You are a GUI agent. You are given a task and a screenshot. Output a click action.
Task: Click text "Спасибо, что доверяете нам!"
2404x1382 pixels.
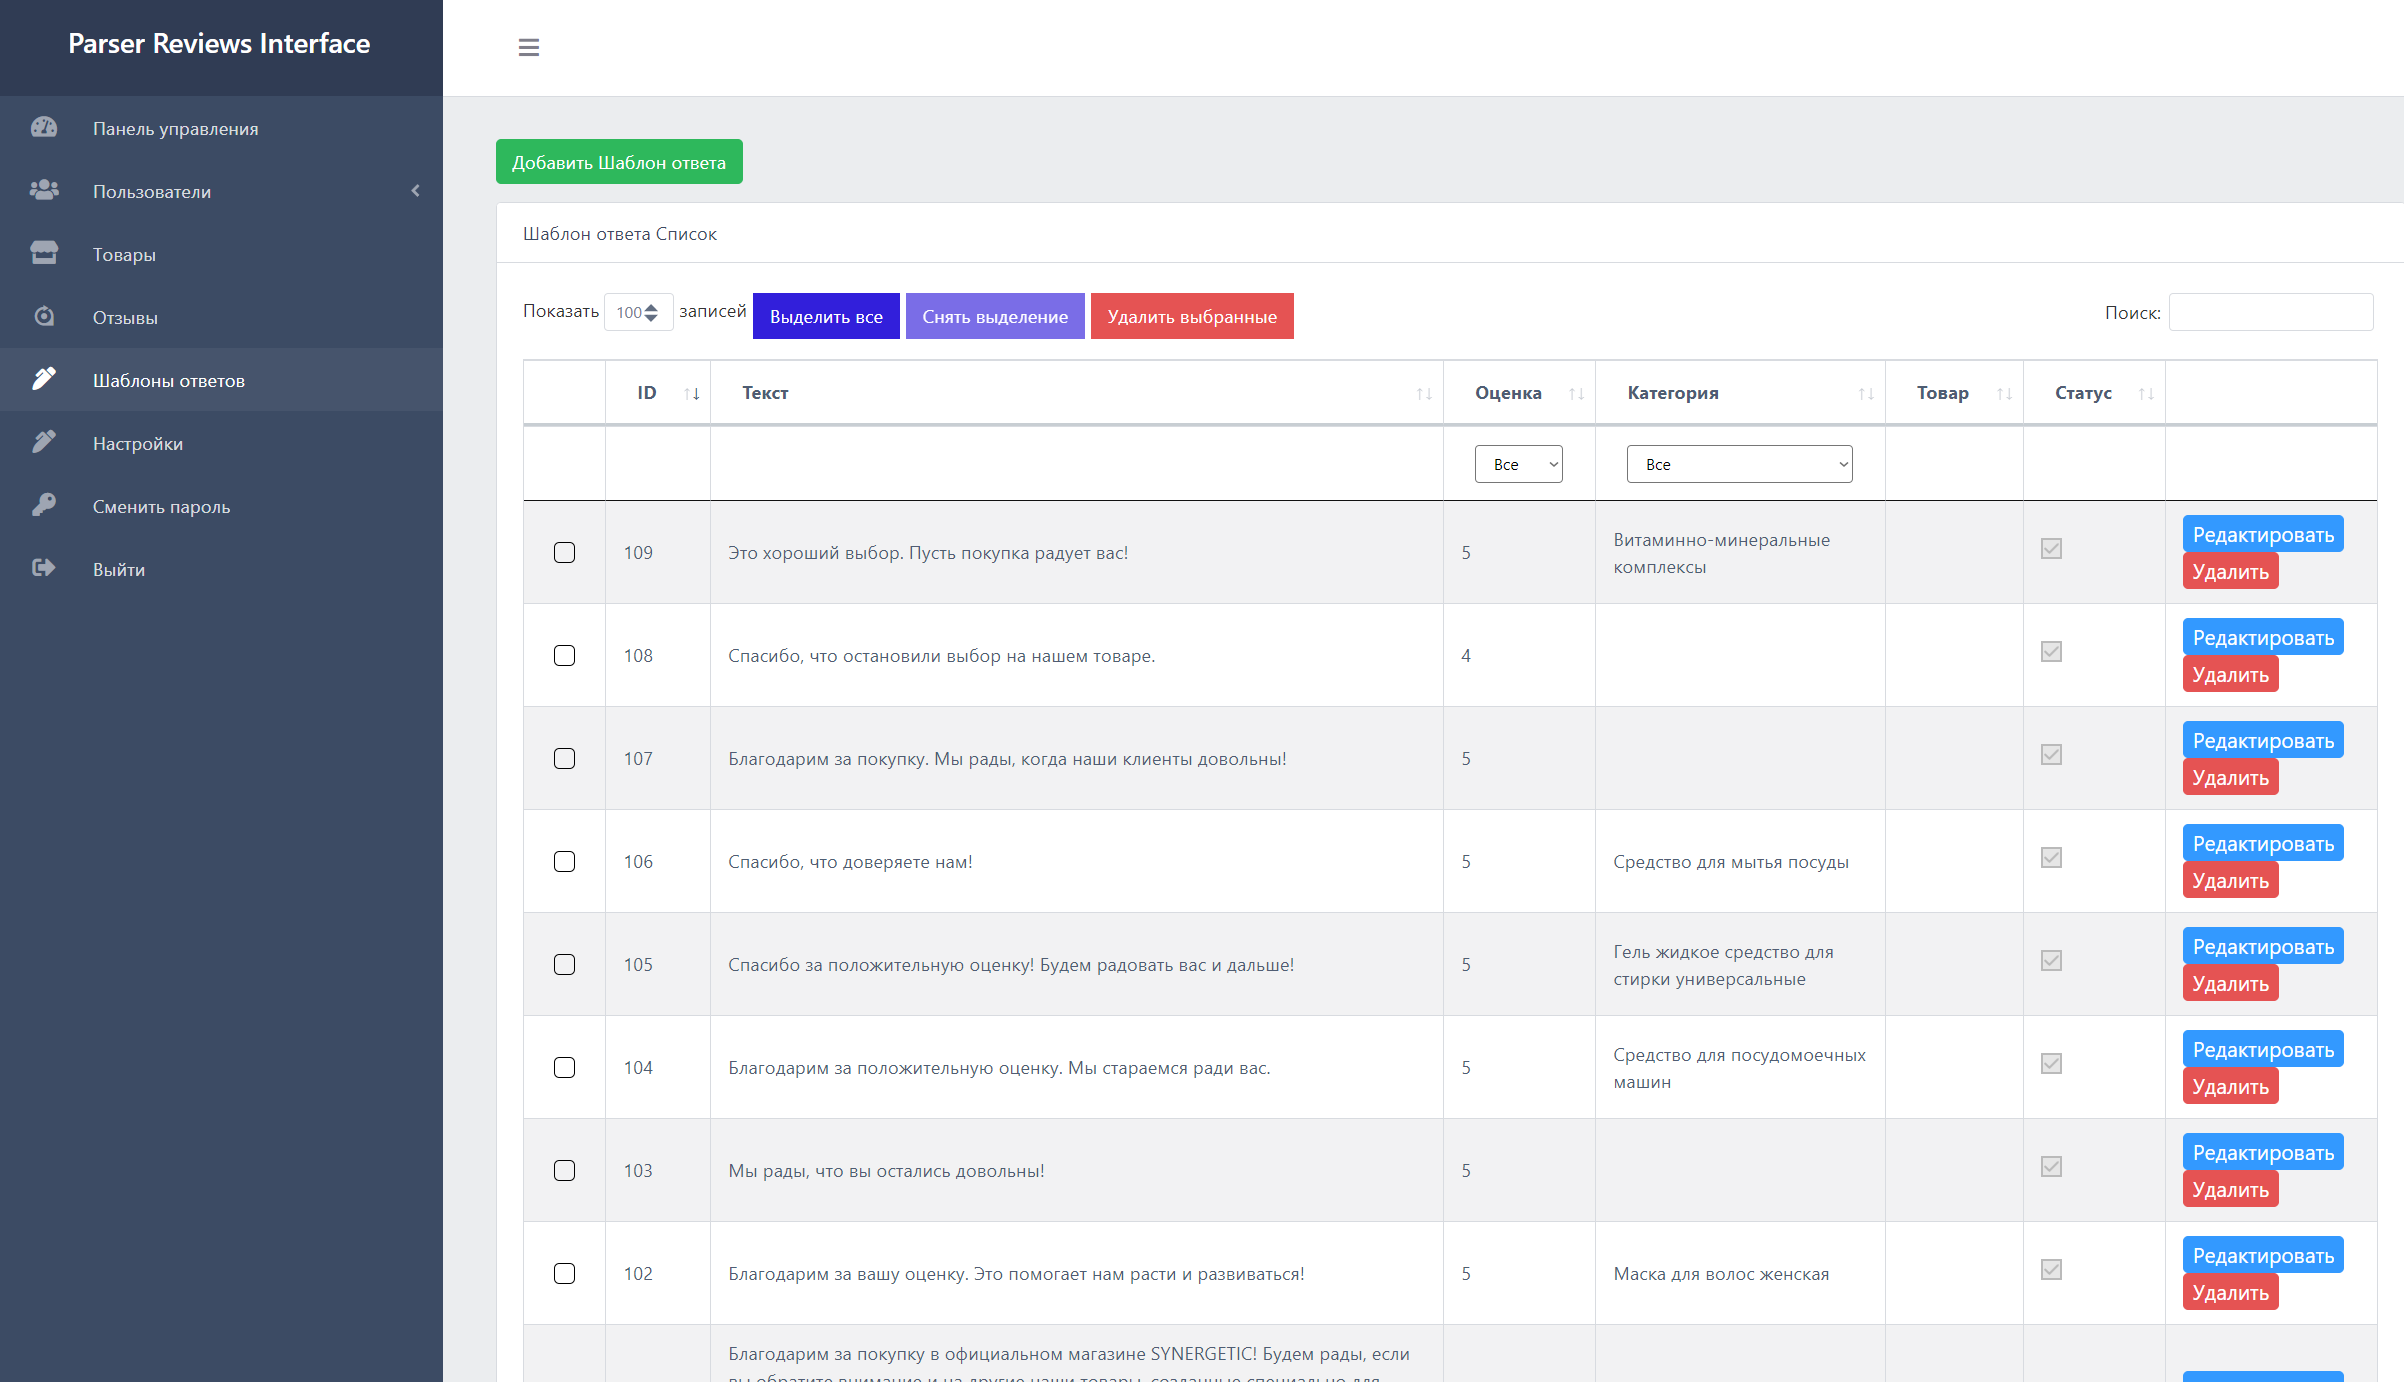(x=850, y=862)
